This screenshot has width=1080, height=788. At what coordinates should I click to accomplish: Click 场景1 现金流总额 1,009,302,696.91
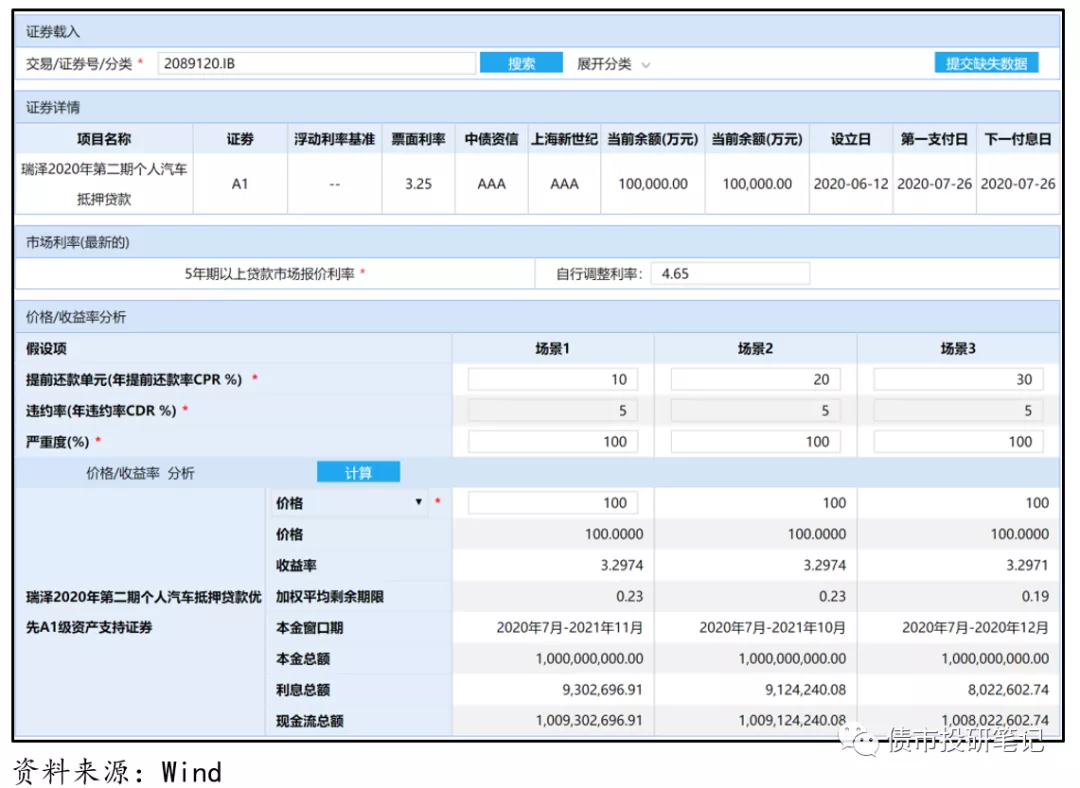589,720
